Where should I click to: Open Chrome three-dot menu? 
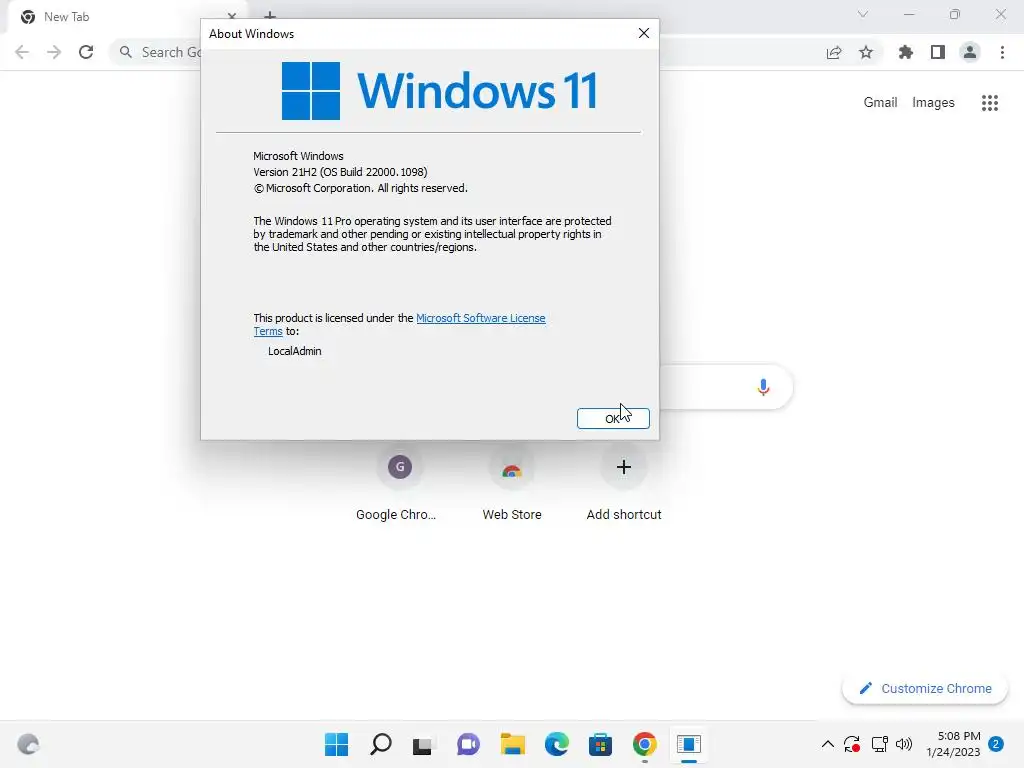1002,52
